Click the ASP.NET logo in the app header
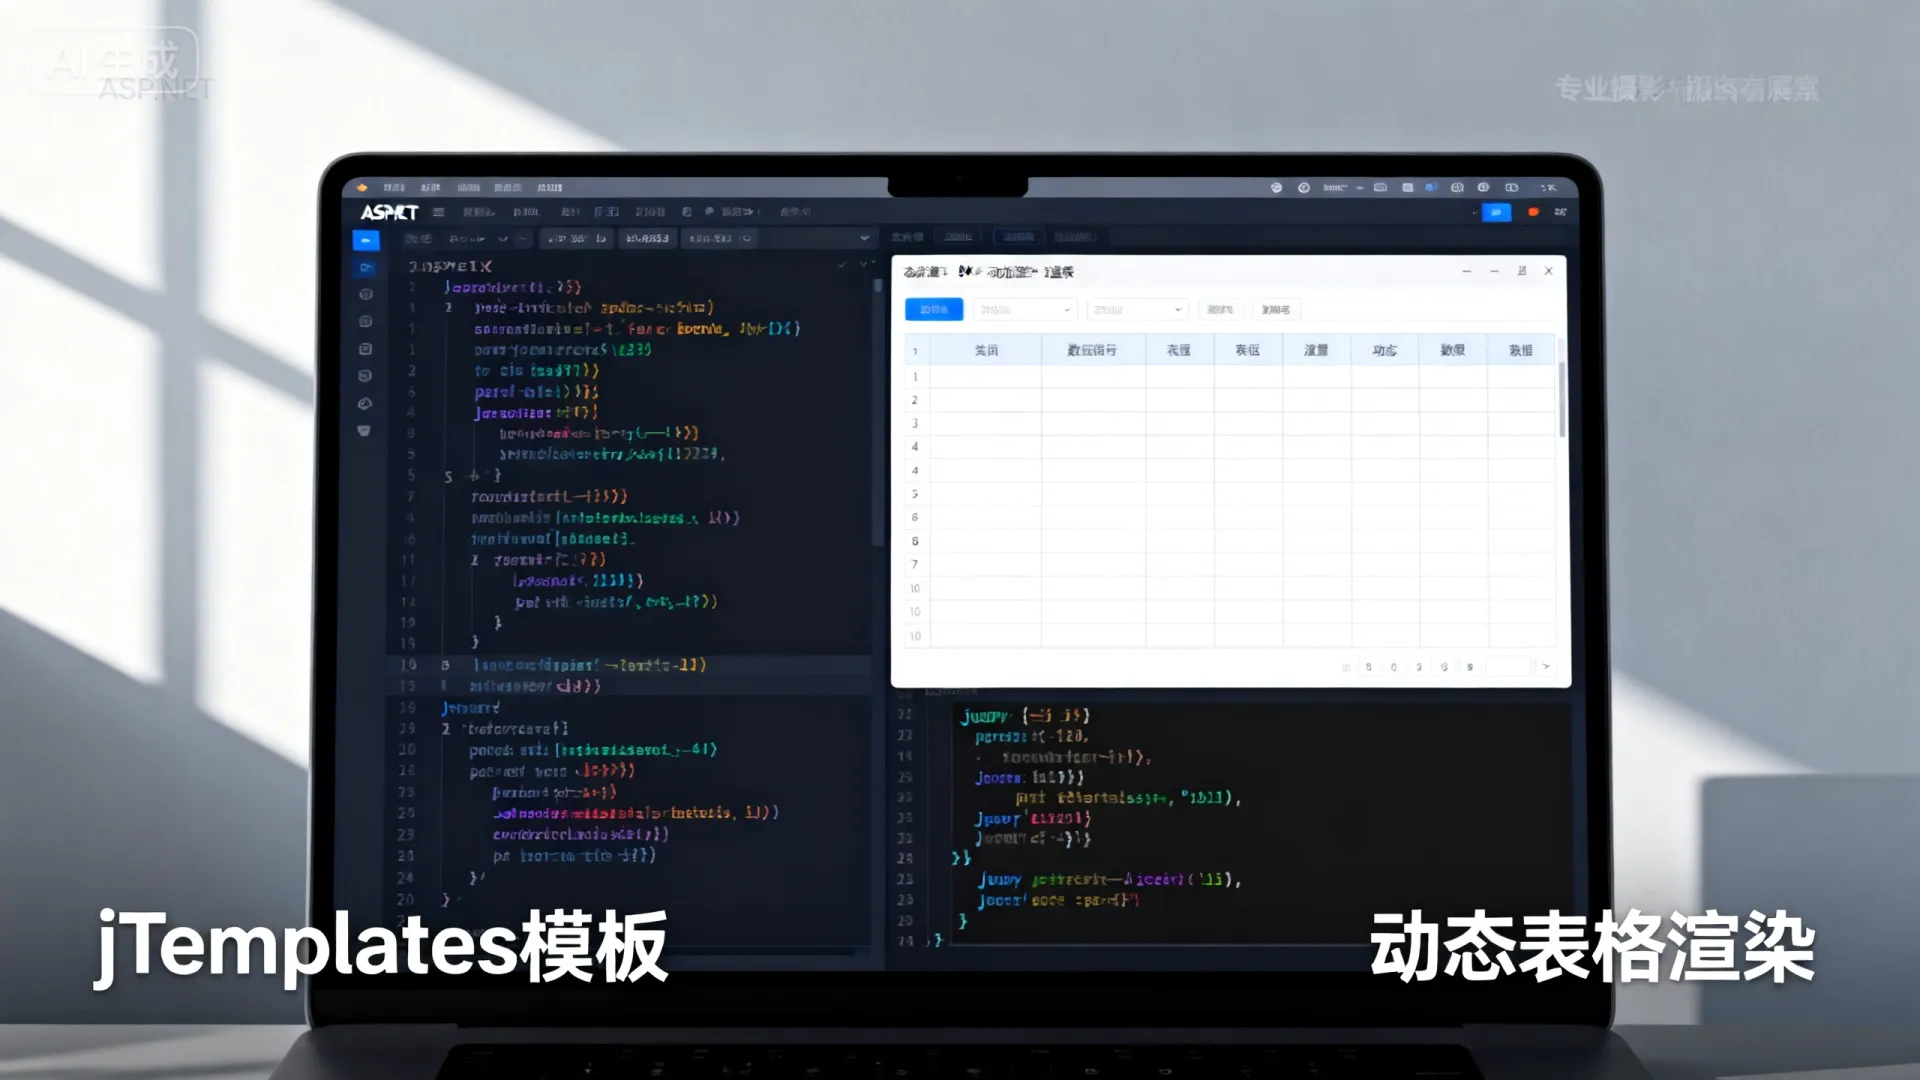The height and width of the screenshot is (1080, 1920). [389, 212]
